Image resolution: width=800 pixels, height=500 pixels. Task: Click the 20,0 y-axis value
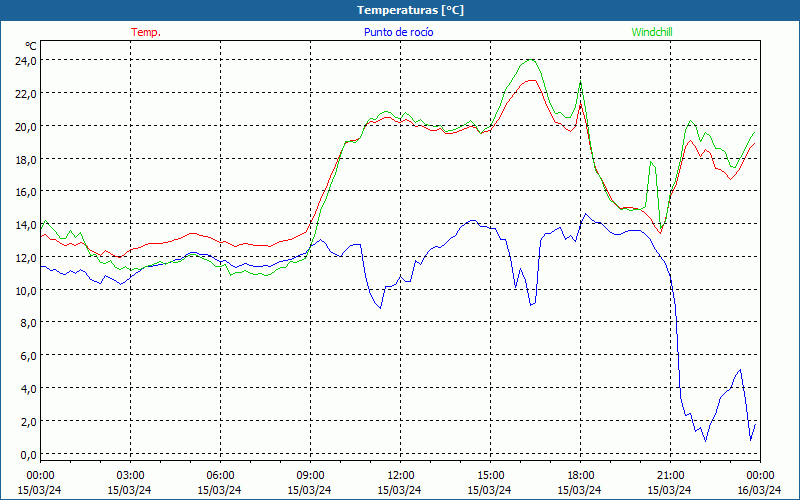click(26, 127)
